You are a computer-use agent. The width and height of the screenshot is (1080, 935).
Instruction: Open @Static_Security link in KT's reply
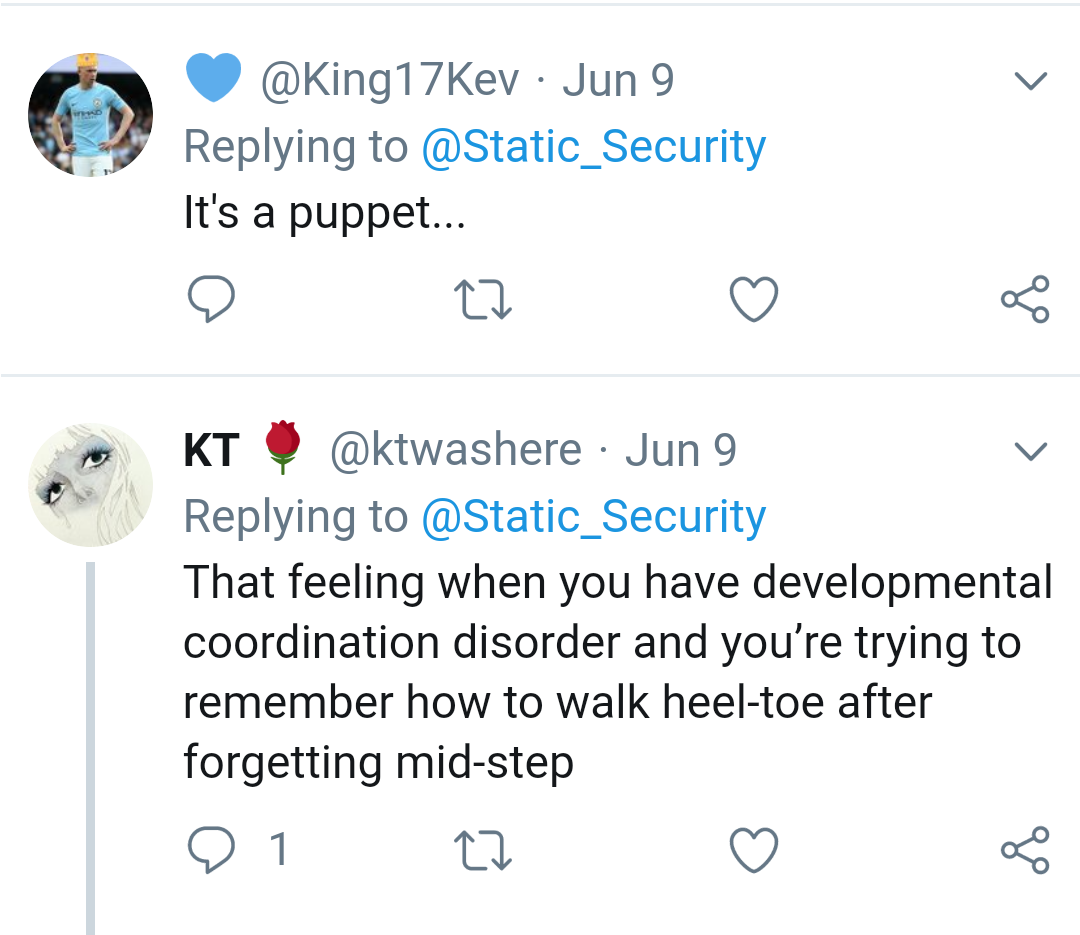(593, 517)
